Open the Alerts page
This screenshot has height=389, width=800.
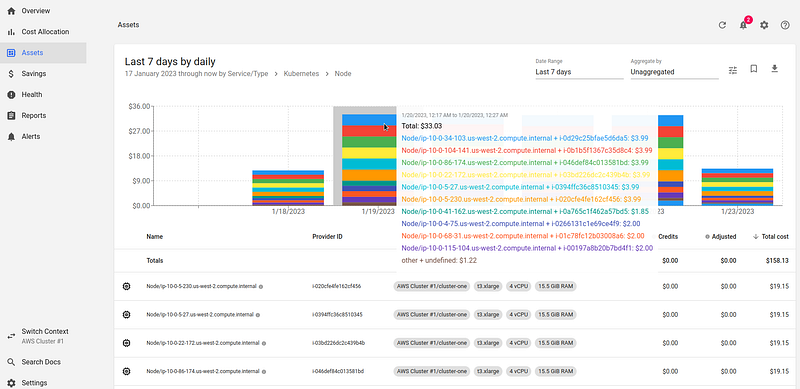(x=43, y=136)
